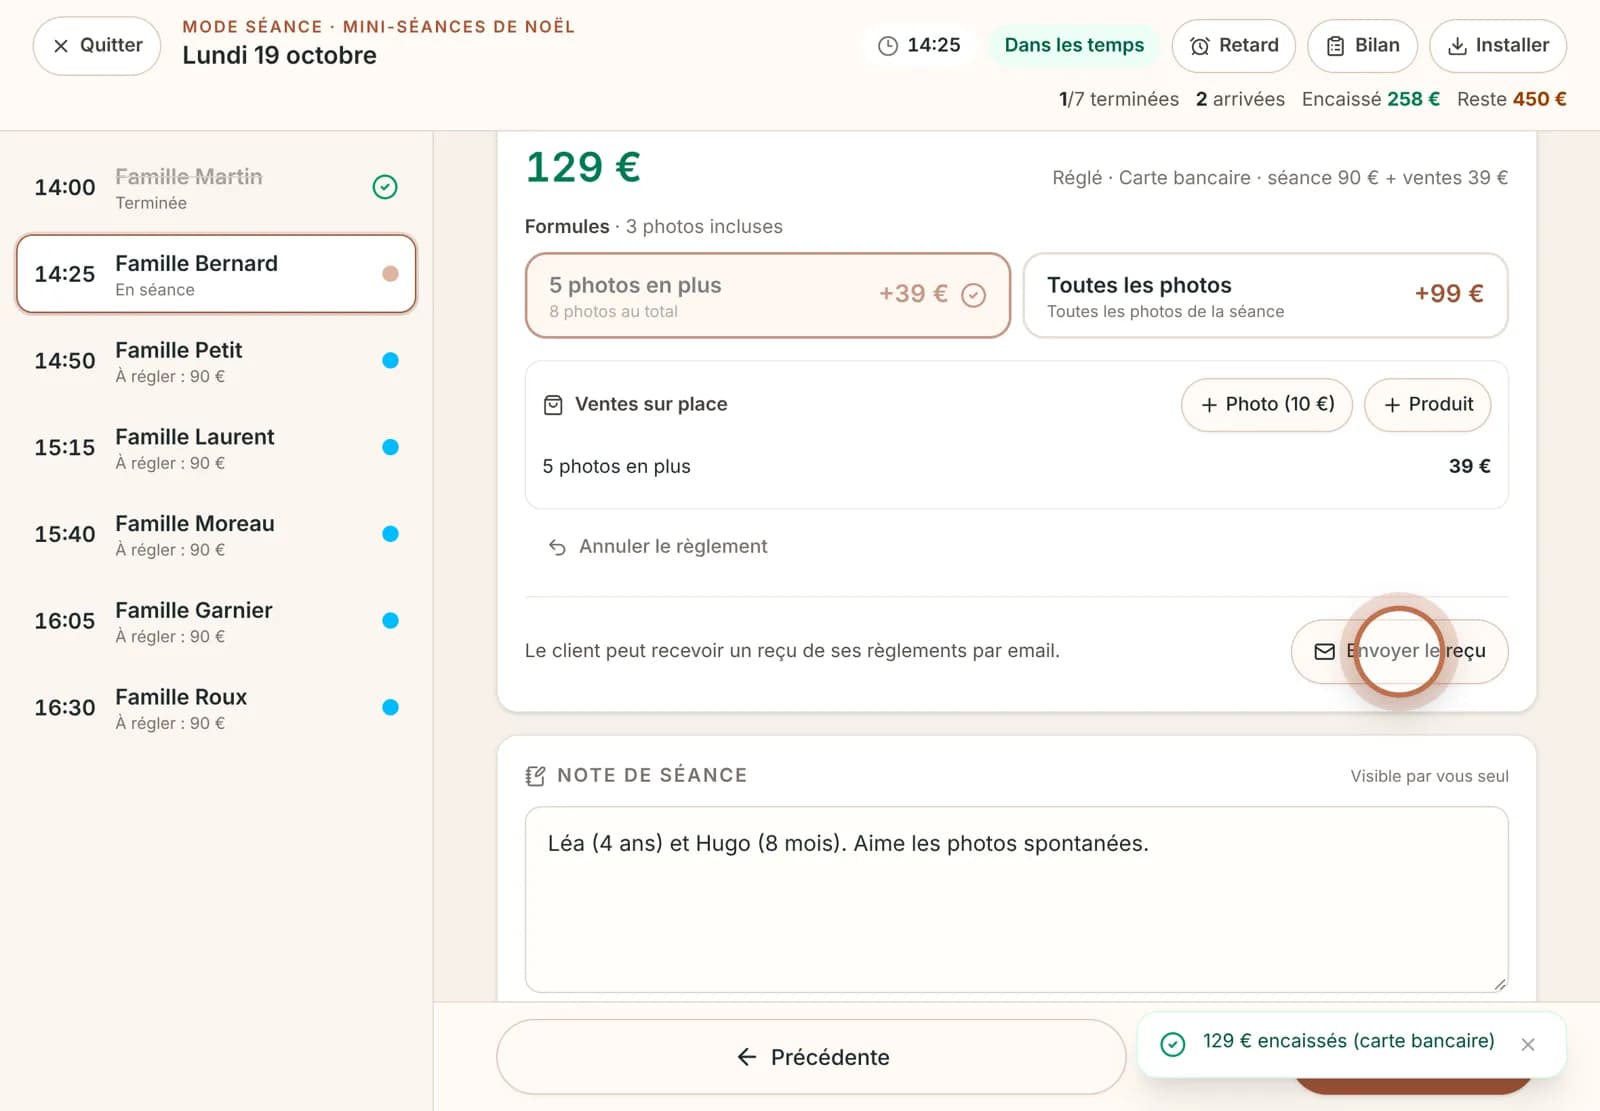The height and width of the screenshot is (1111, 1600).
Task: Dismiss the '129 € encaissés' notification
Action: click(1528, 1045)
